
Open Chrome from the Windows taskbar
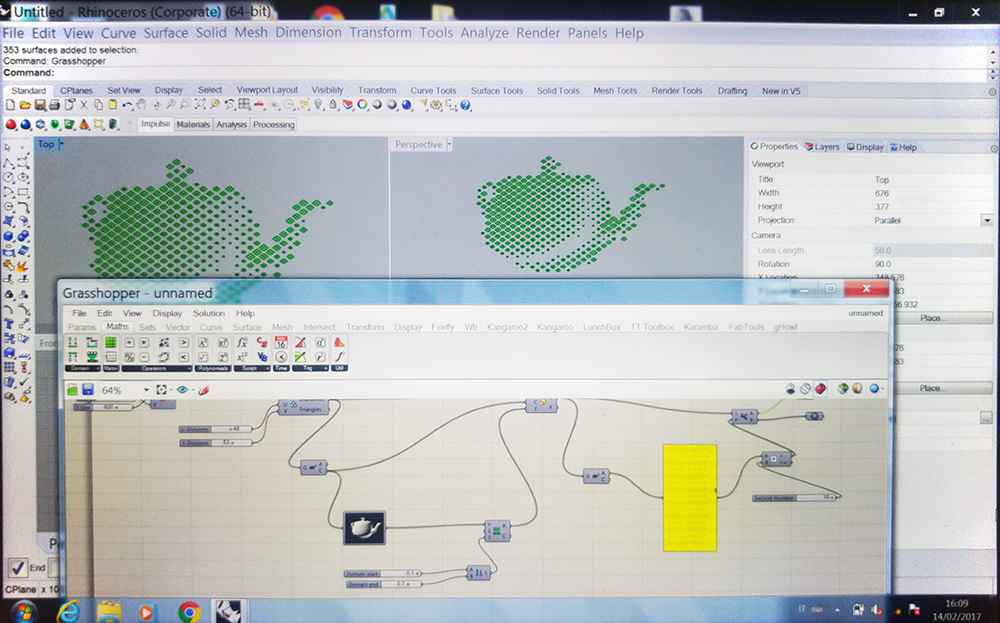click(189, 612)
